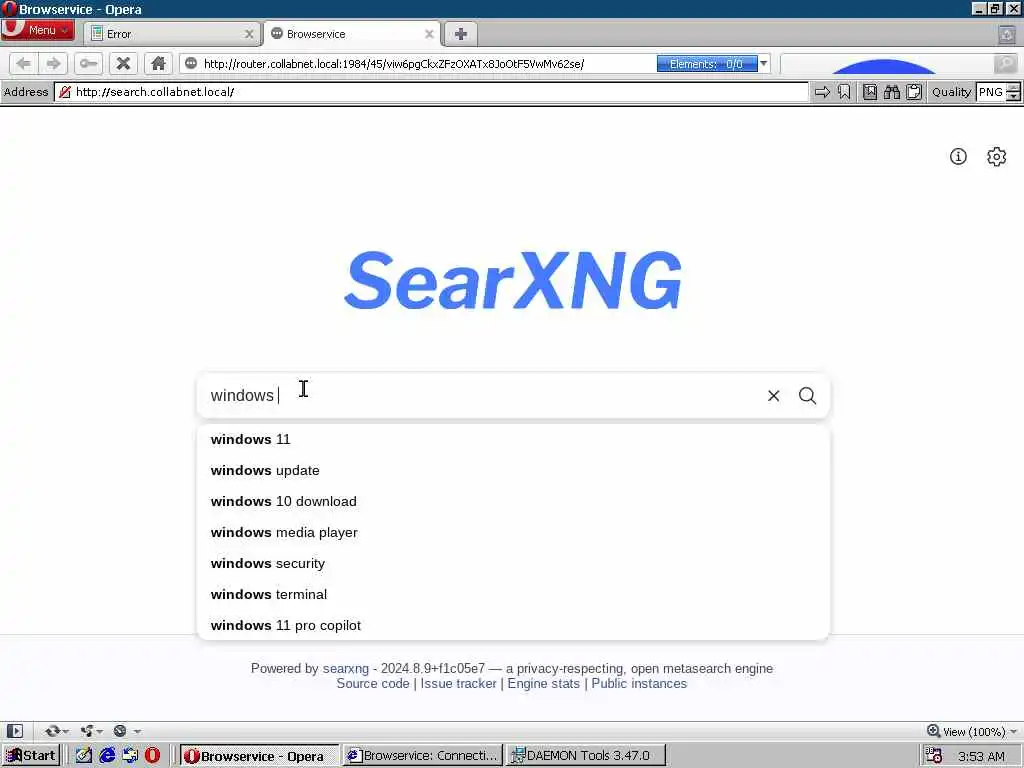Image resolution: width=1024 pixels, height=768 pixels.
Task: Click the Browservice bookmarks list icon
Action: pos(870,92)
